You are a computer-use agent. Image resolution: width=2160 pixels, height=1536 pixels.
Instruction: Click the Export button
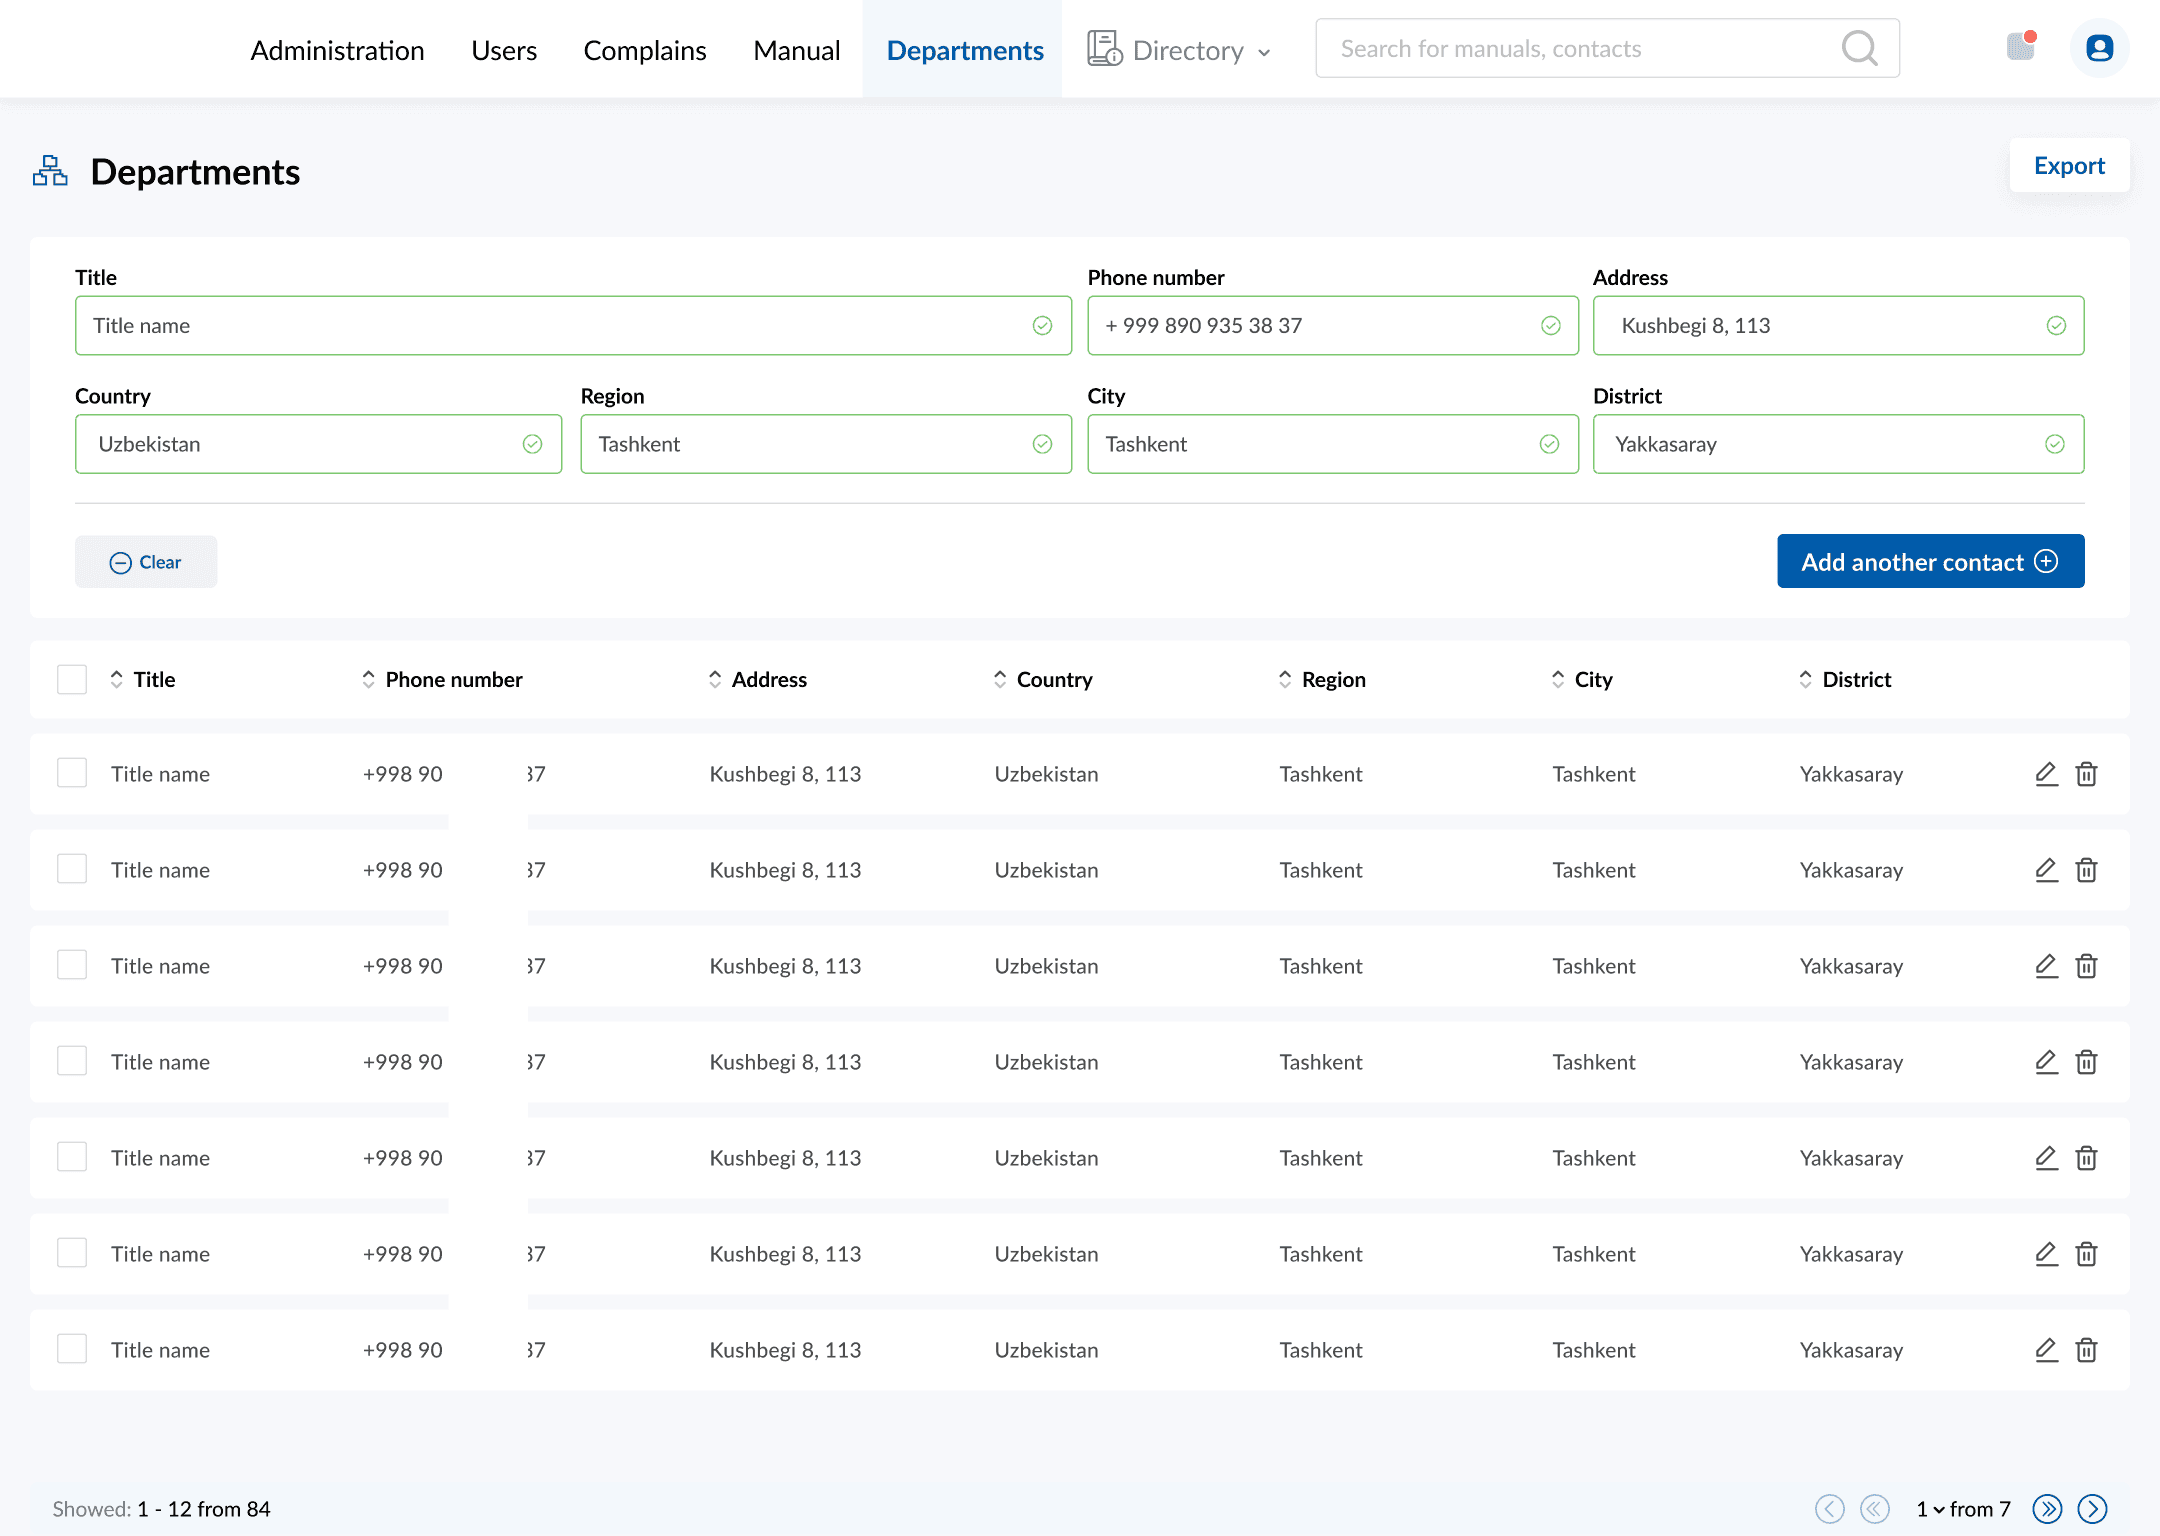(x=2069, y=165)
